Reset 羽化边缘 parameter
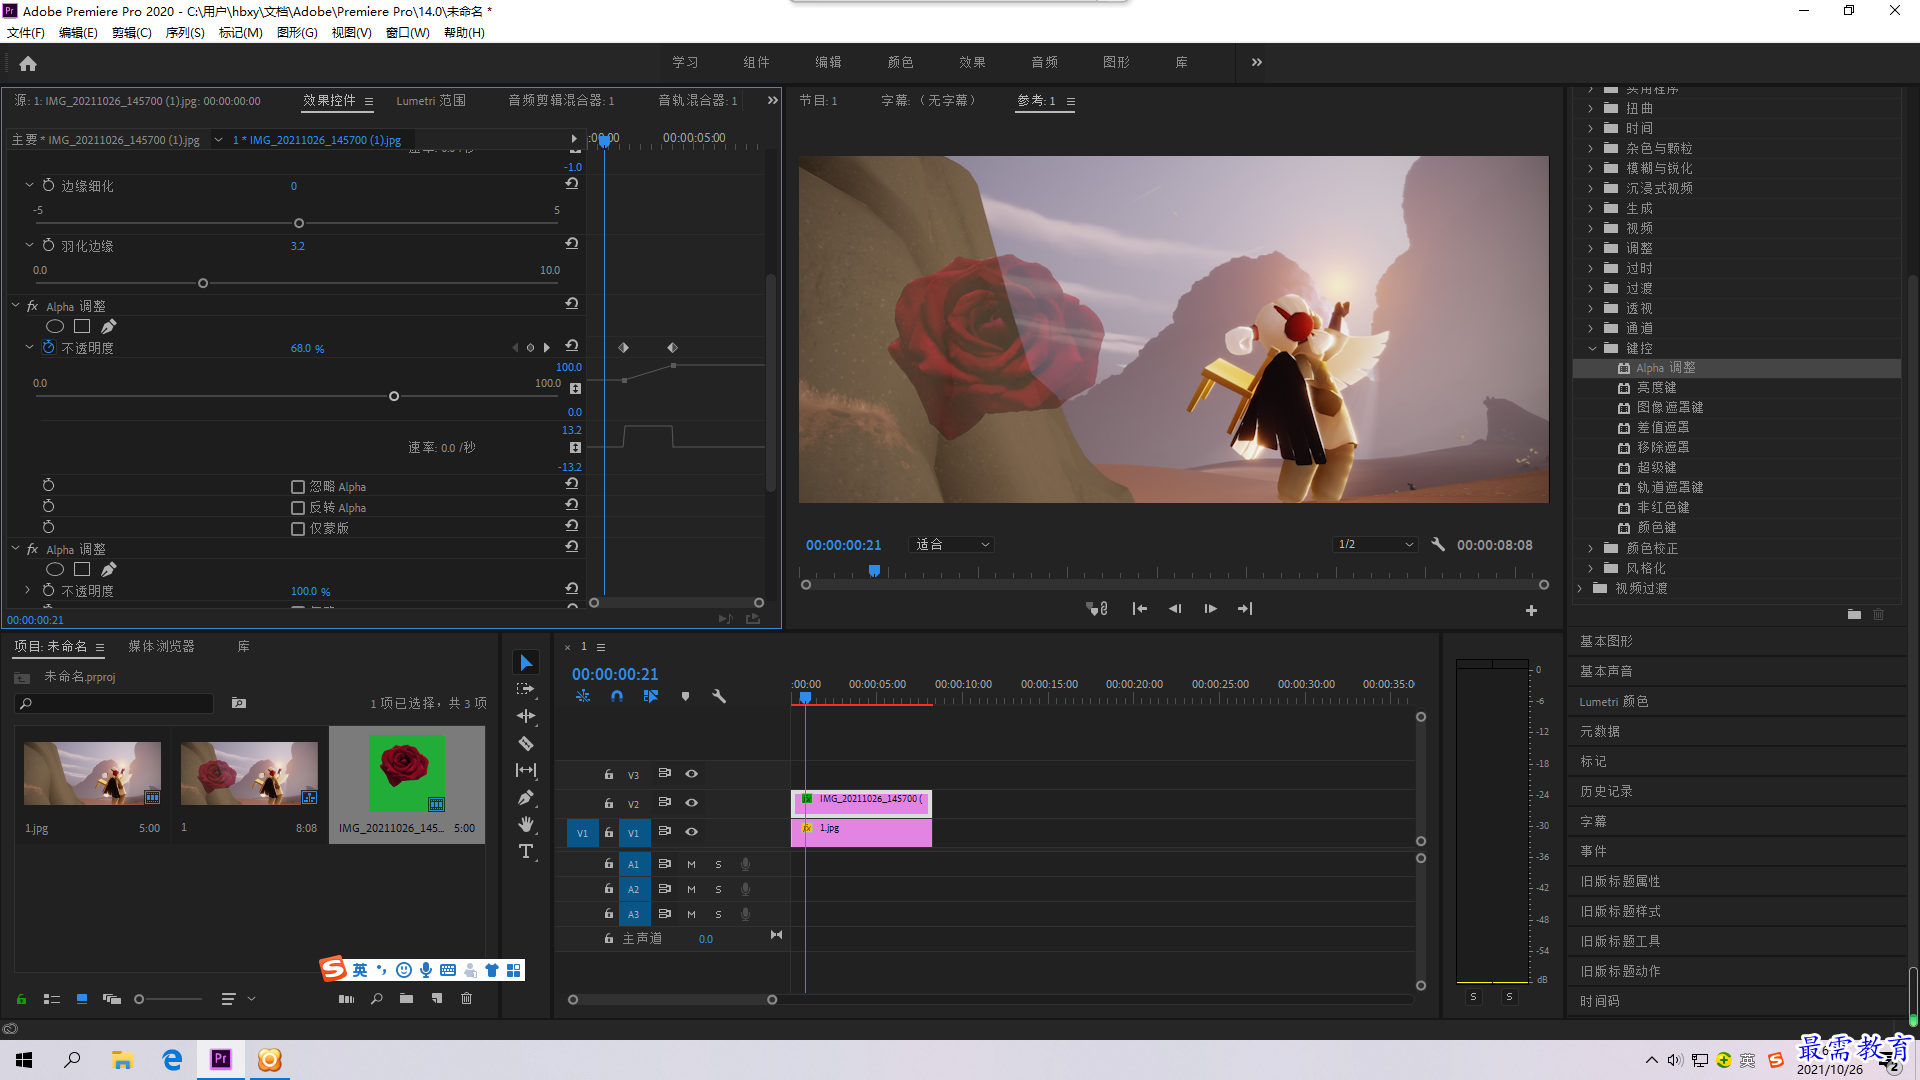 (x=572, y=244)
